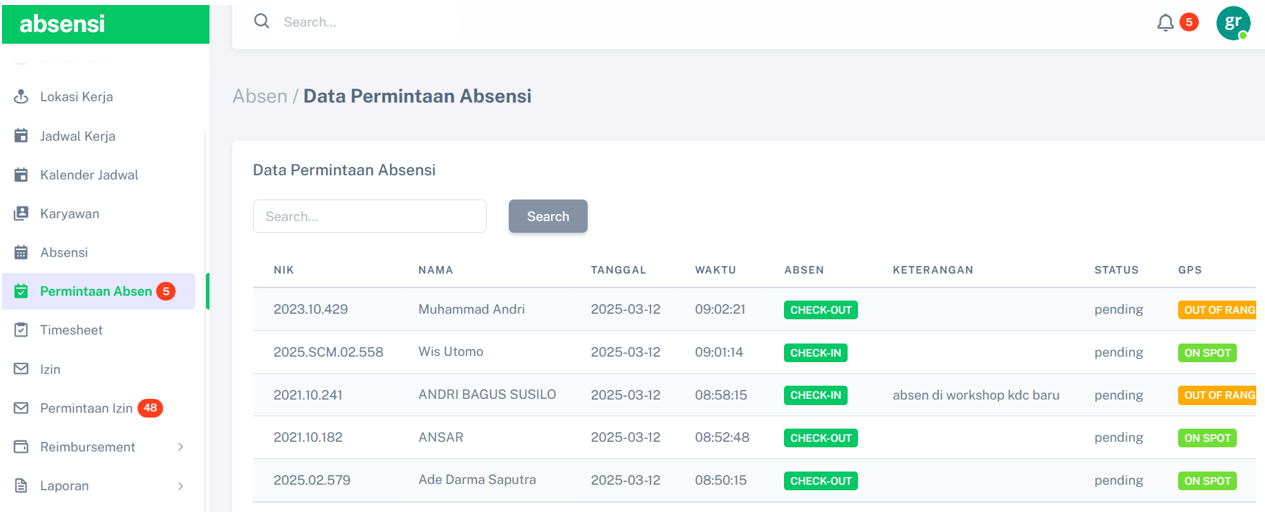Click the Timesheet clipboard icon
Image resolution: width=1265 pixels, height=512 pixels.
(21, 330)
